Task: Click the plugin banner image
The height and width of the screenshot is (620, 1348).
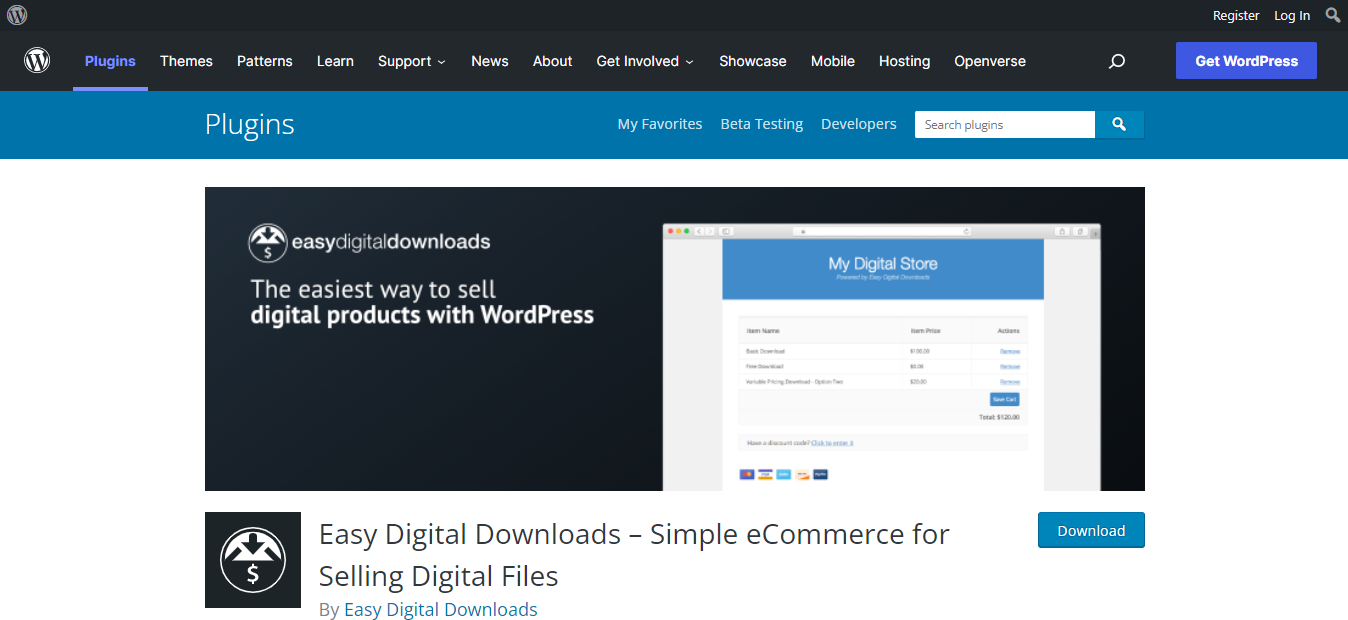Action: [675, 339]
